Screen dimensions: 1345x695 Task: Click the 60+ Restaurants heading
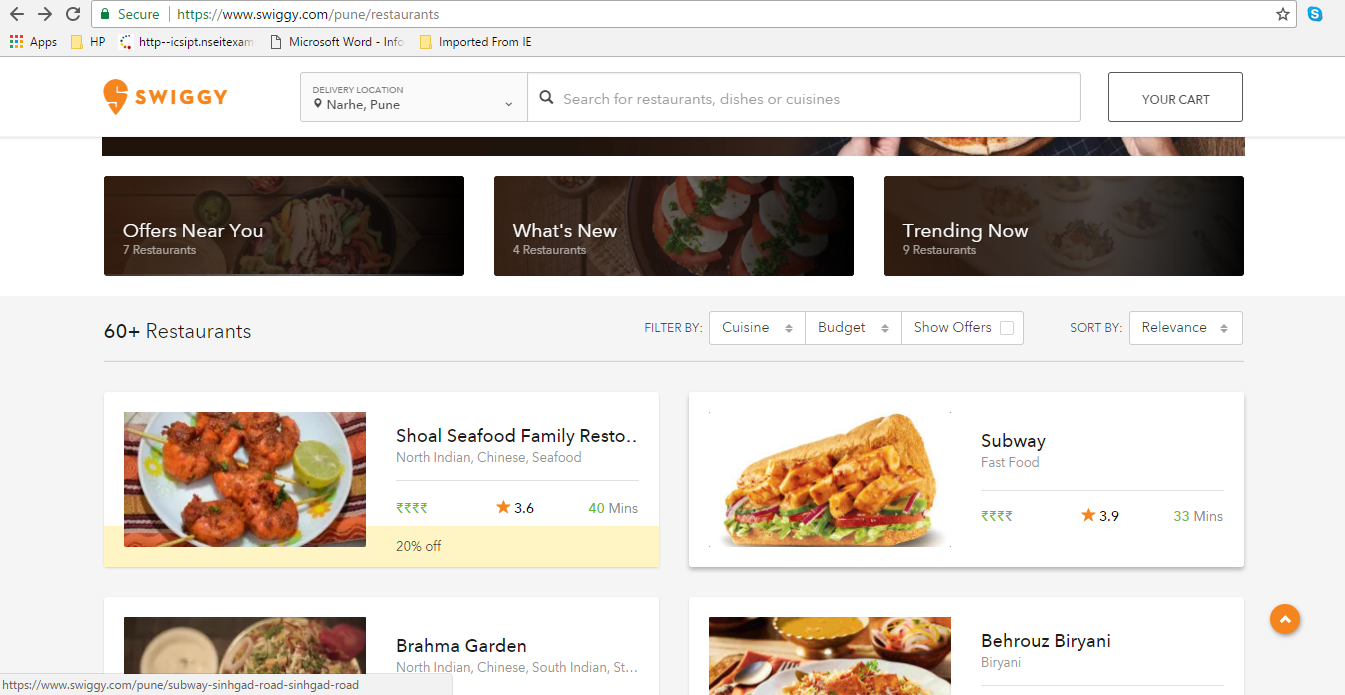click(177, 331)
